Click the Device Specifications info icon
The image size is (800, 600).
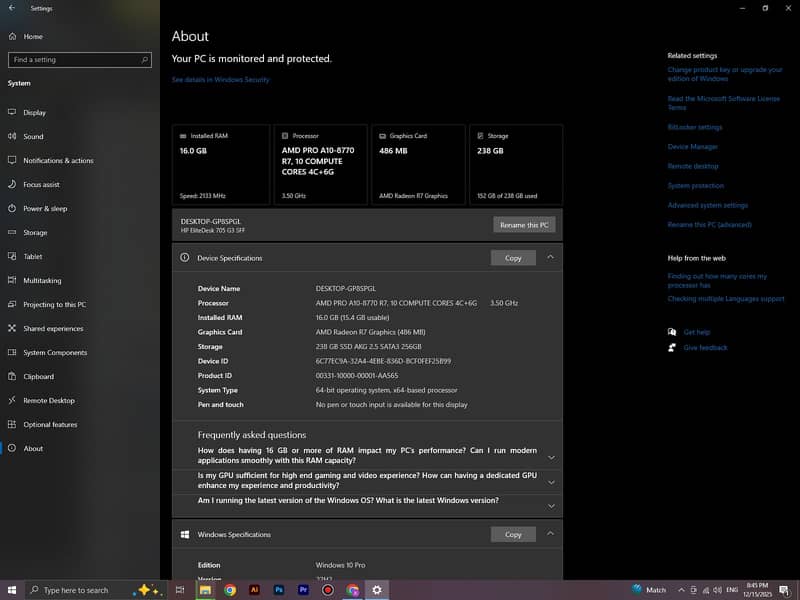pos(185,258)
